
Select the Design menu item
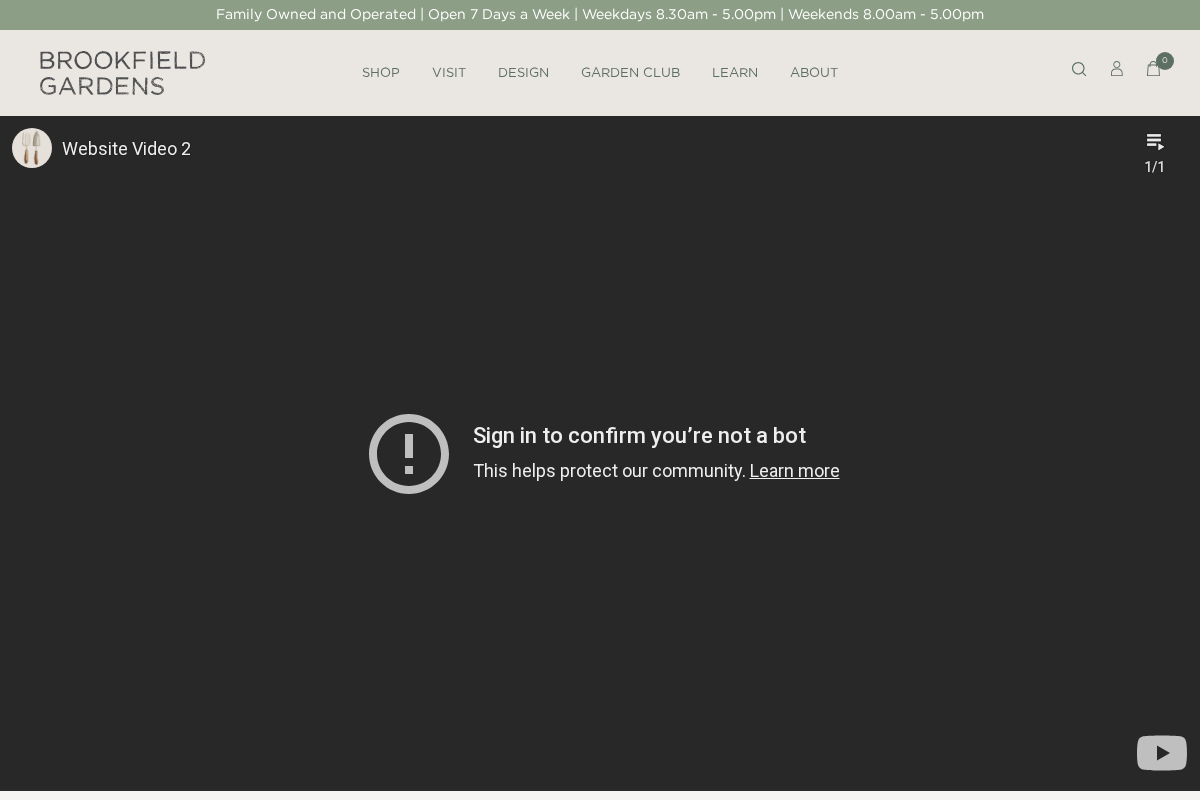[523, 72]
